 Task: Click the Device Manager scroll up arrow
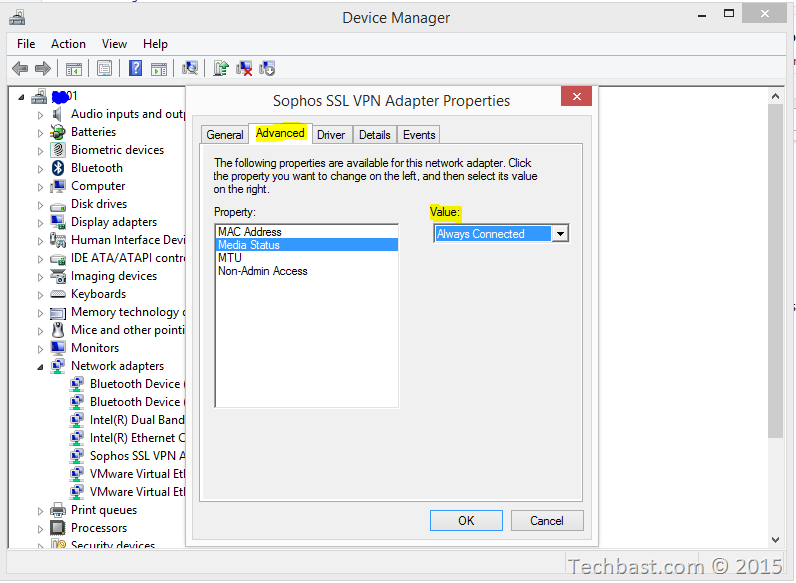(775, 96)
